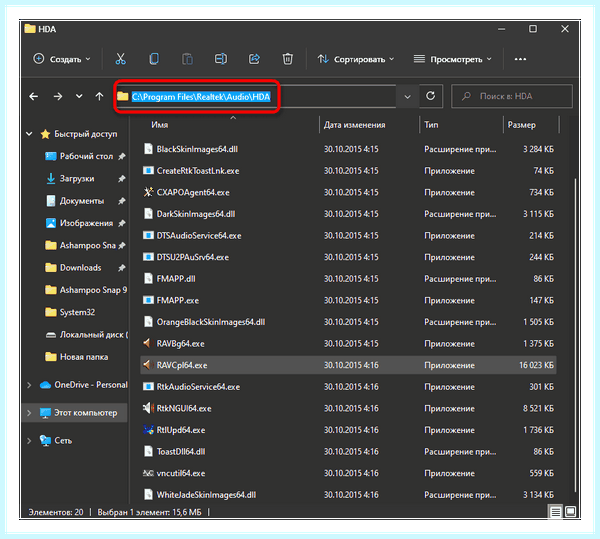Go forward with the right arrow

58,96
